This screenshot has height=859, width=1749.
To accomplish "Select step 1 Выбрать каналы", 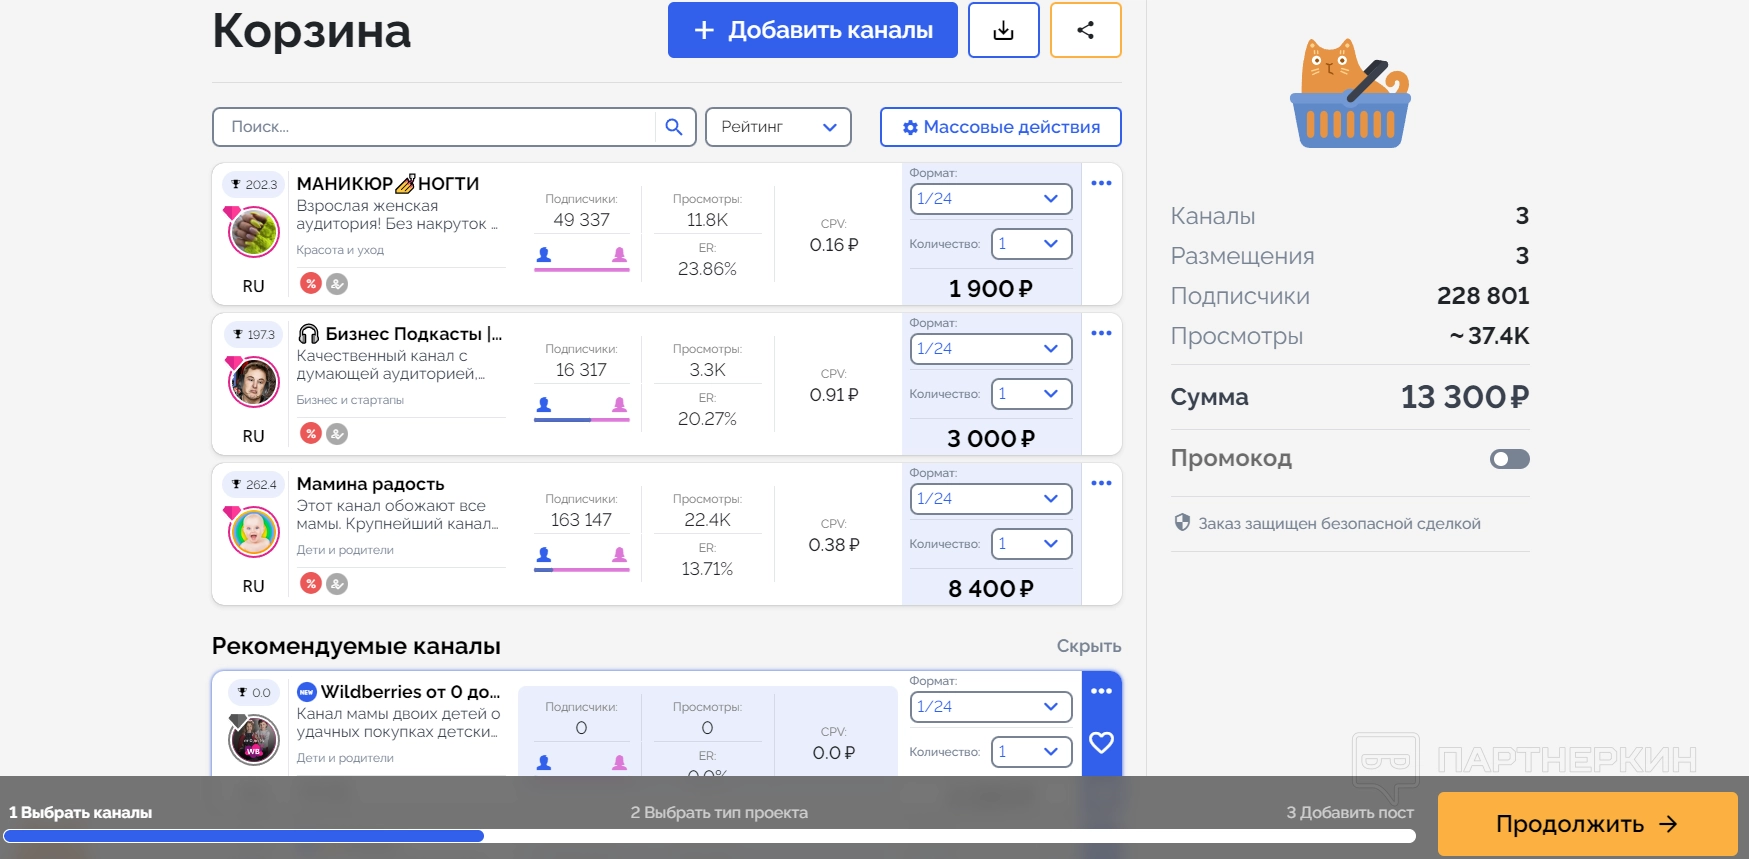I will [81, 813].
